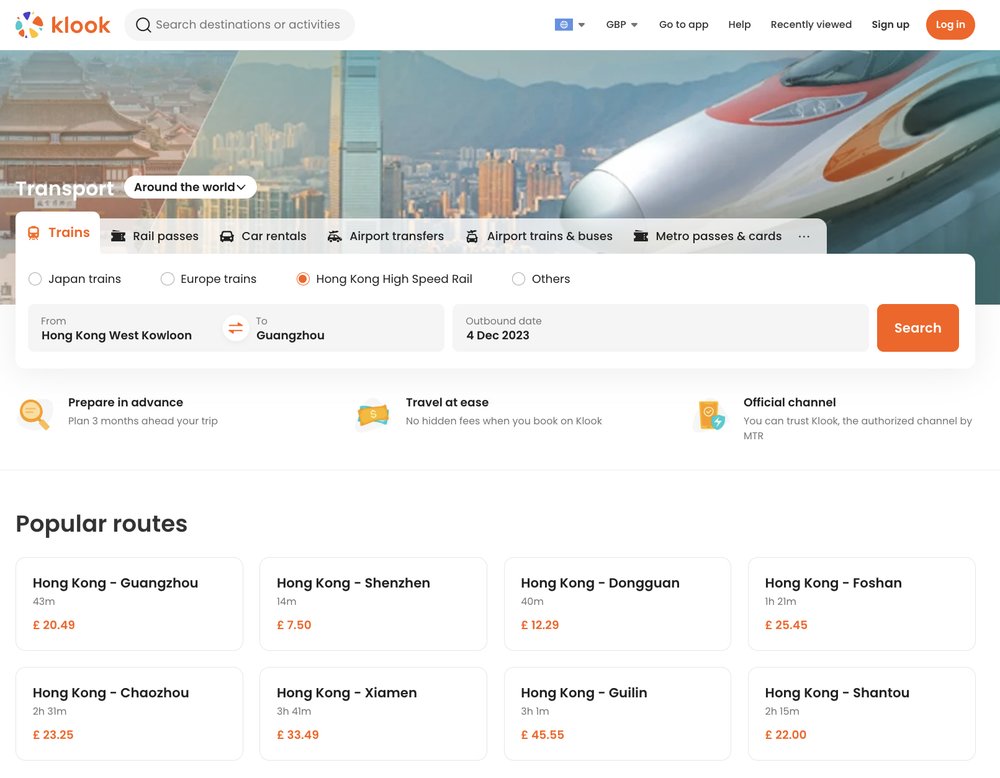Select the Car rentals car icon

tap(227, 236)
